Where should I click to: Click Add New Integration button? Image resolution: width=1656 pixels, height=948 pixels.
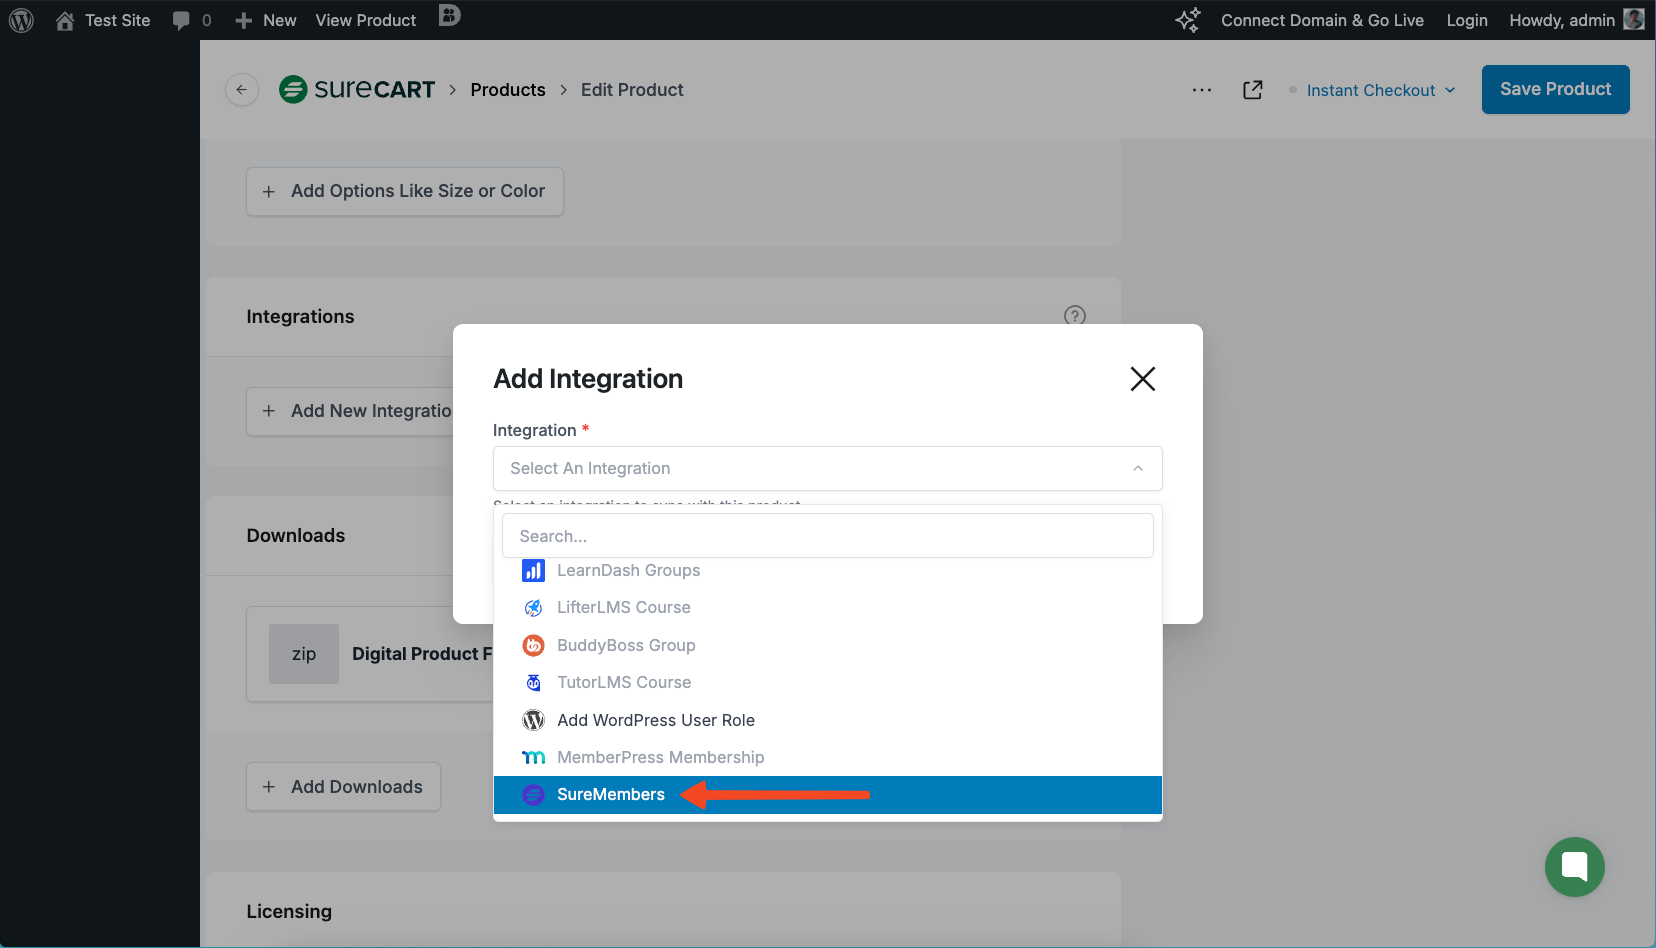[350, 411]
